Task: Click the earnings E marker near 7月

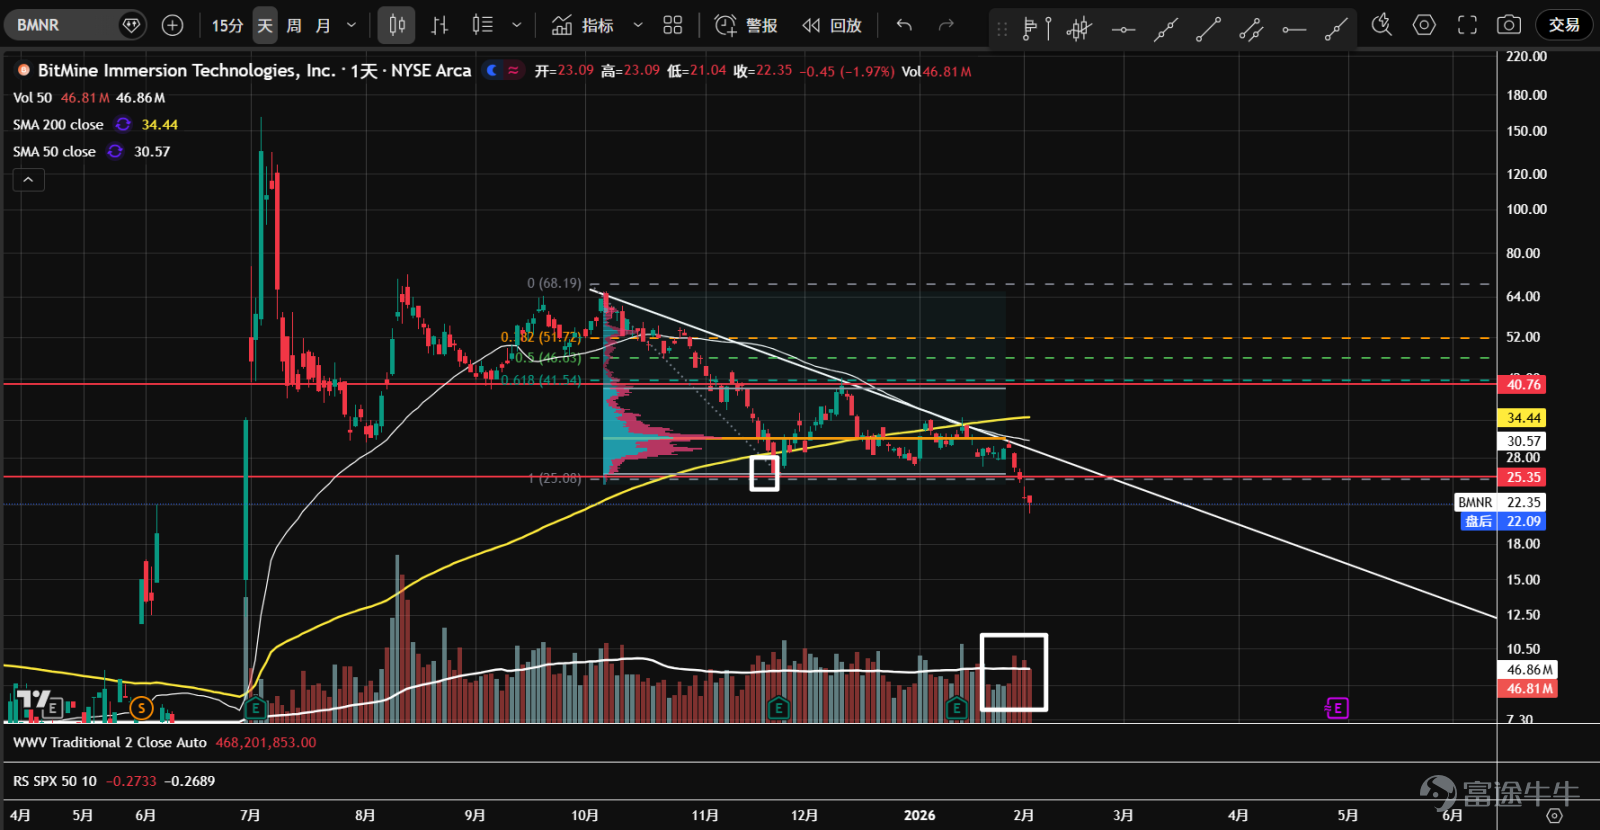Action: point(255,709)
